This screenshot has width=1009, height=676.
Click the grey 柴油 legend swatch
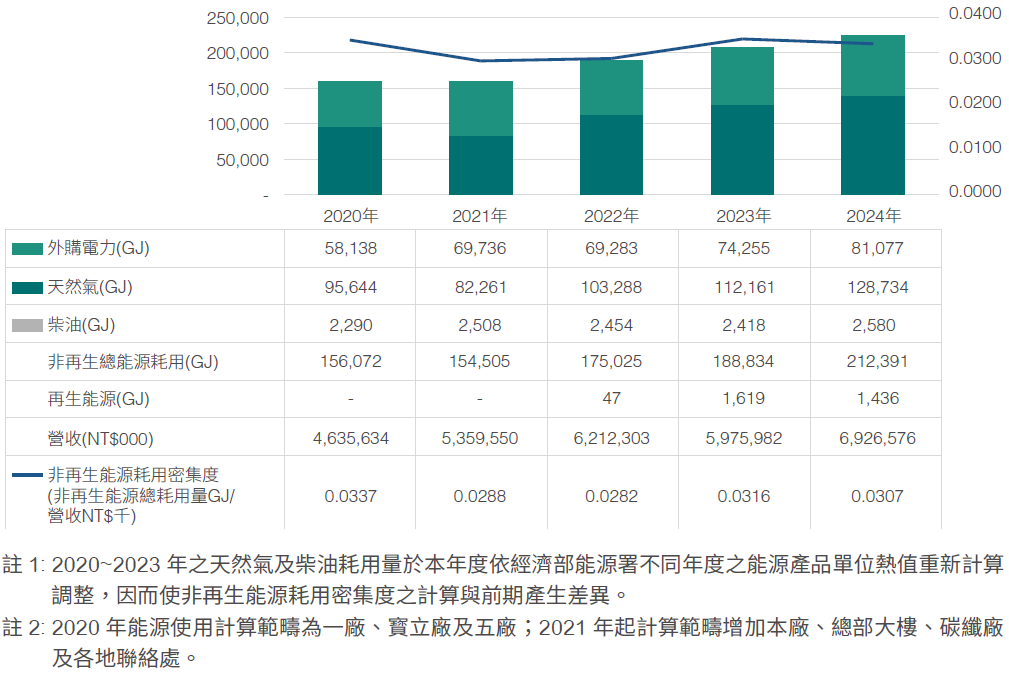click(x=27, y=325)
